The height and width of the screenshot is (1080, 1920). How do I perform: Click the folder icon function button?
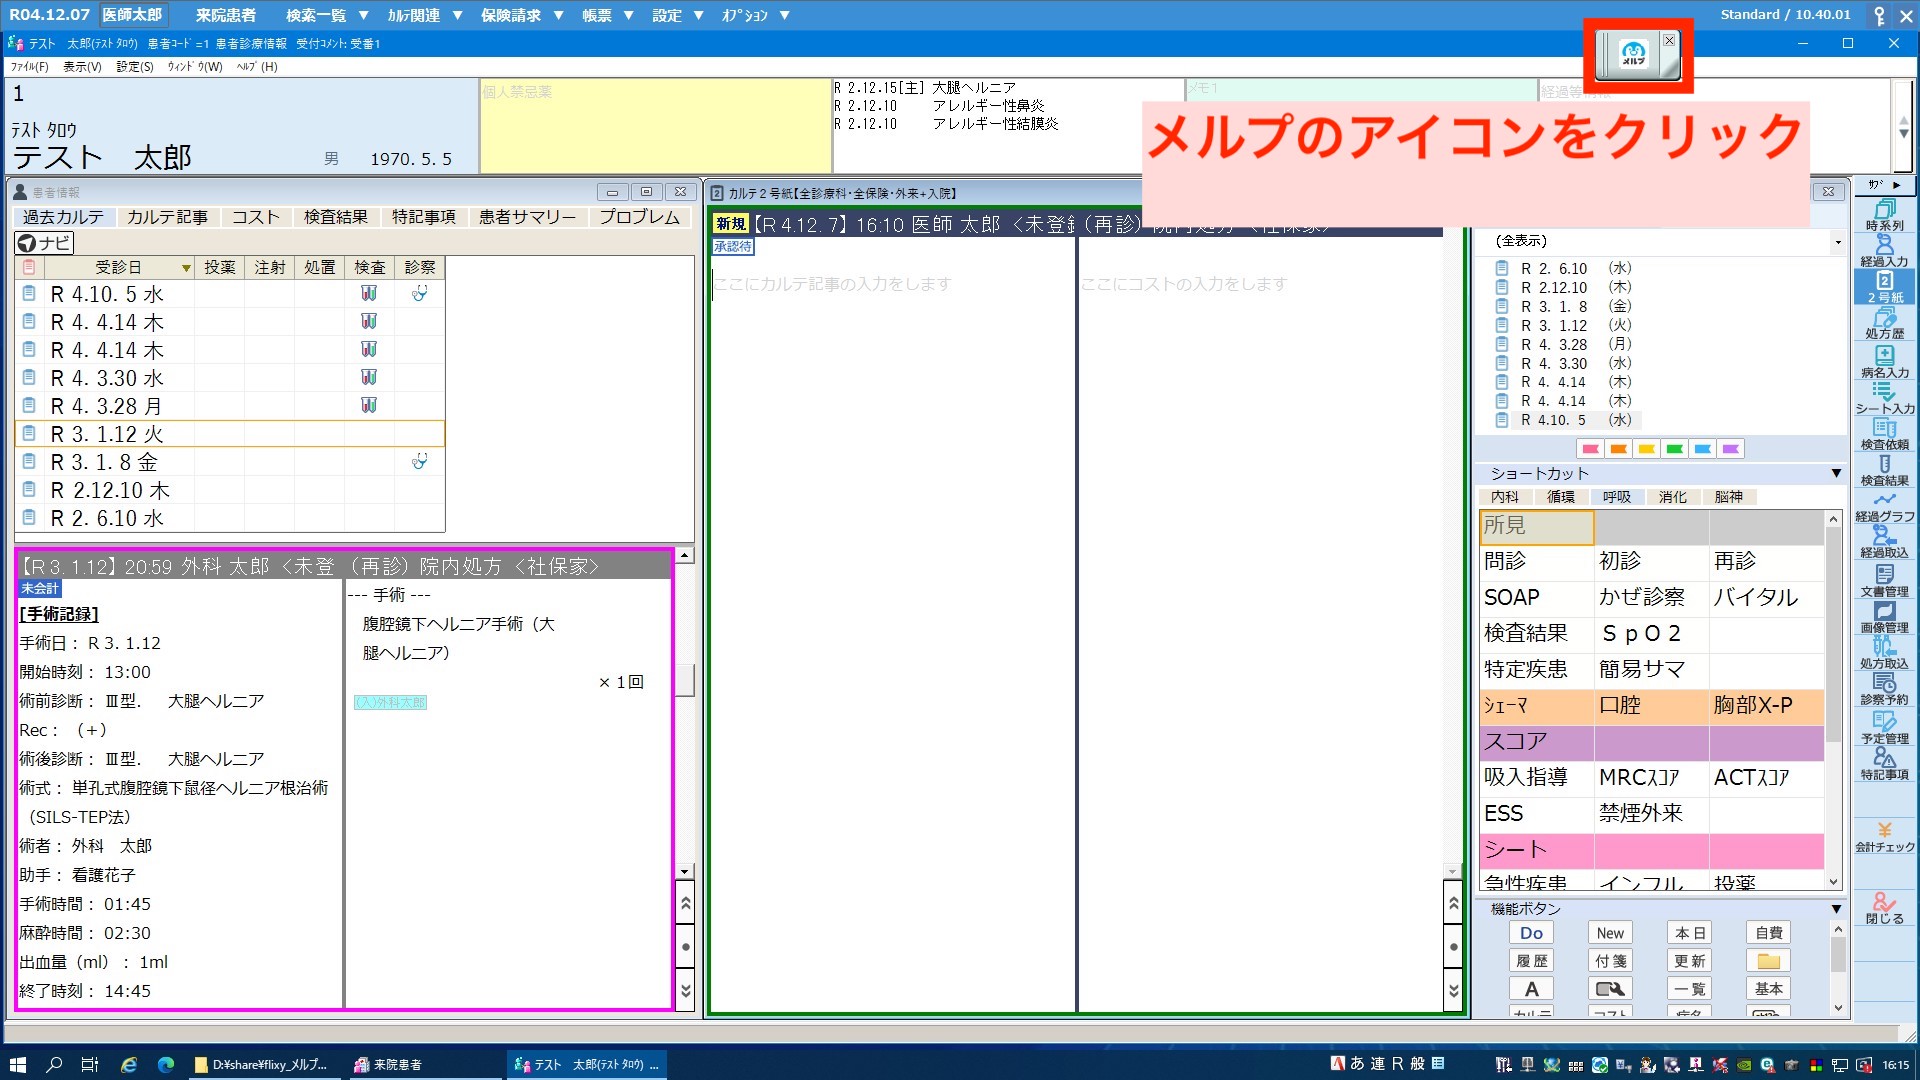coord(1768,961)
